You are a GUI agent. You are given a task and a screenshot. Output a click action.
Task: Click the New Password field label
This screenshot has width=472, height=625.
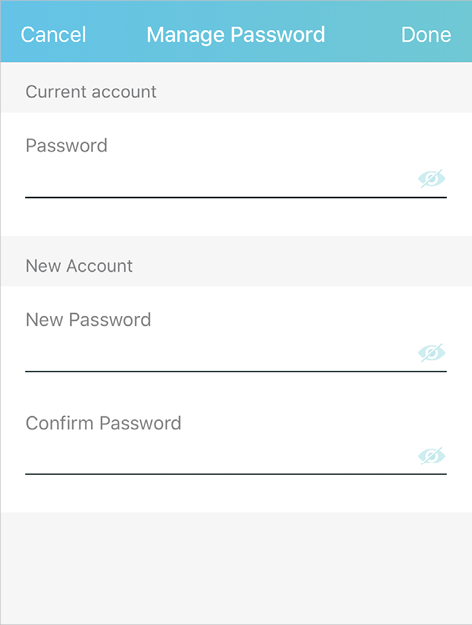click(88, 320)
